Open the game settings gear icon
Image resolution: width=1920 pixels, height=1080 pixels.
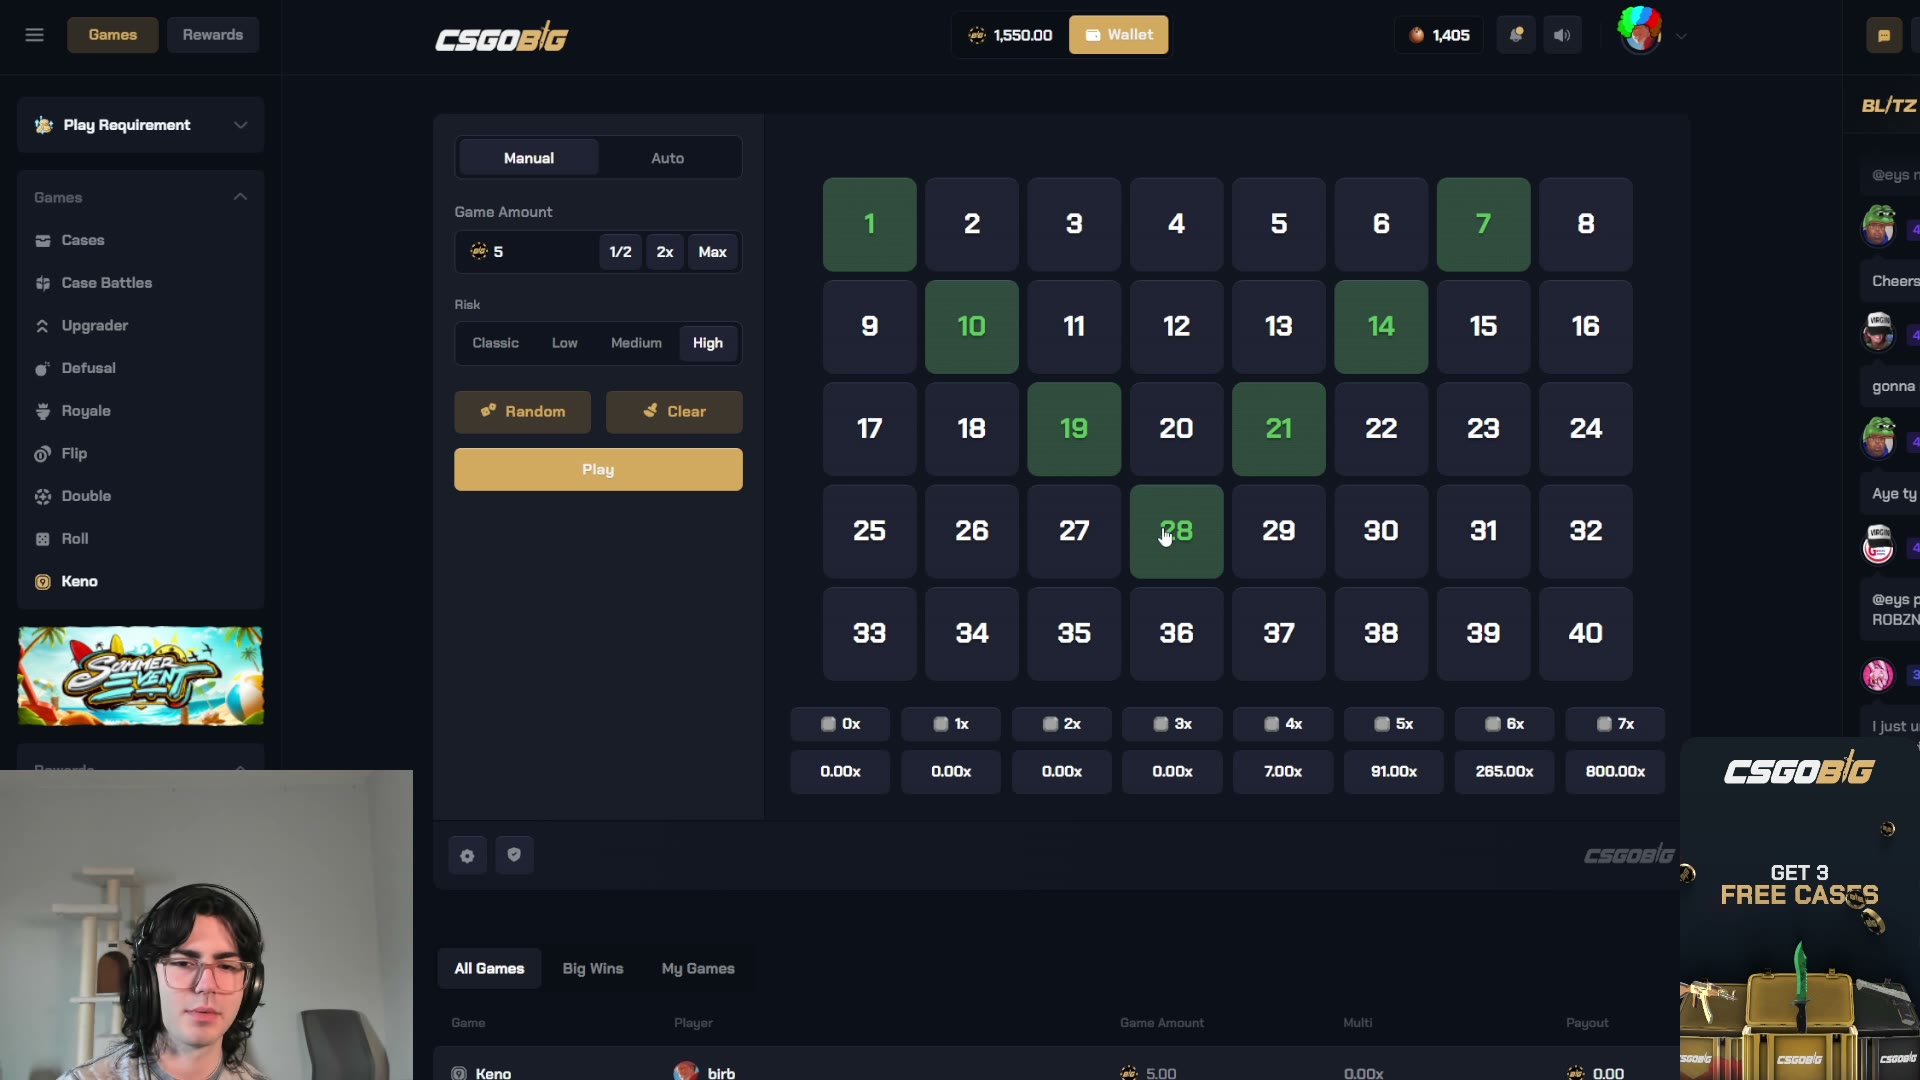coord(467,856)
